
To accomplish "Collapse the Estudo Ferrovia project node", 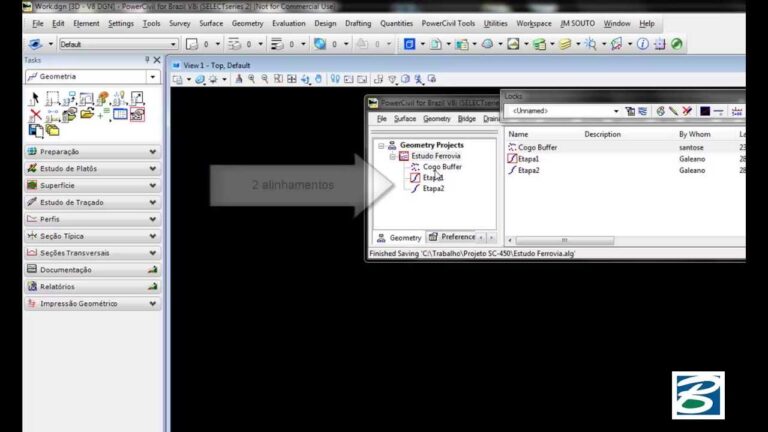I will pos(392,156).
